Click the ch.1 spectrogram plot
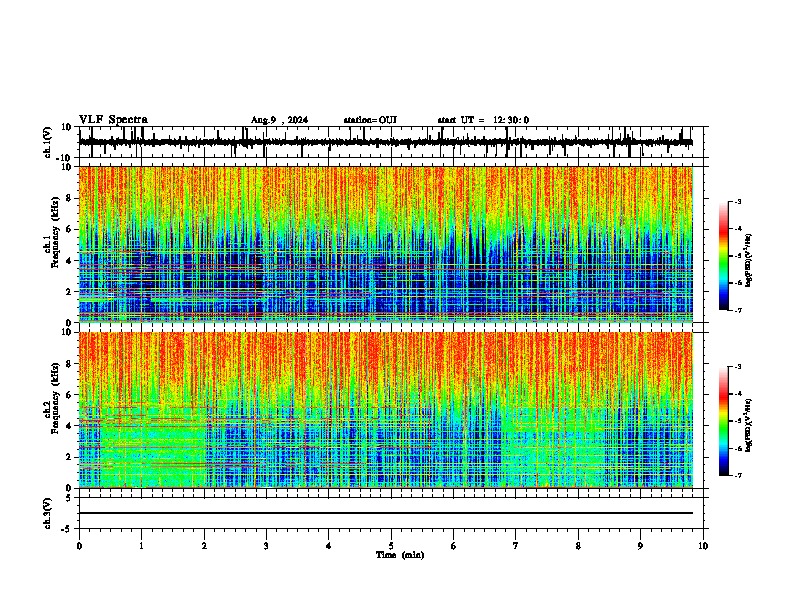The image size is (792, 612). click(x=385, y=244)
